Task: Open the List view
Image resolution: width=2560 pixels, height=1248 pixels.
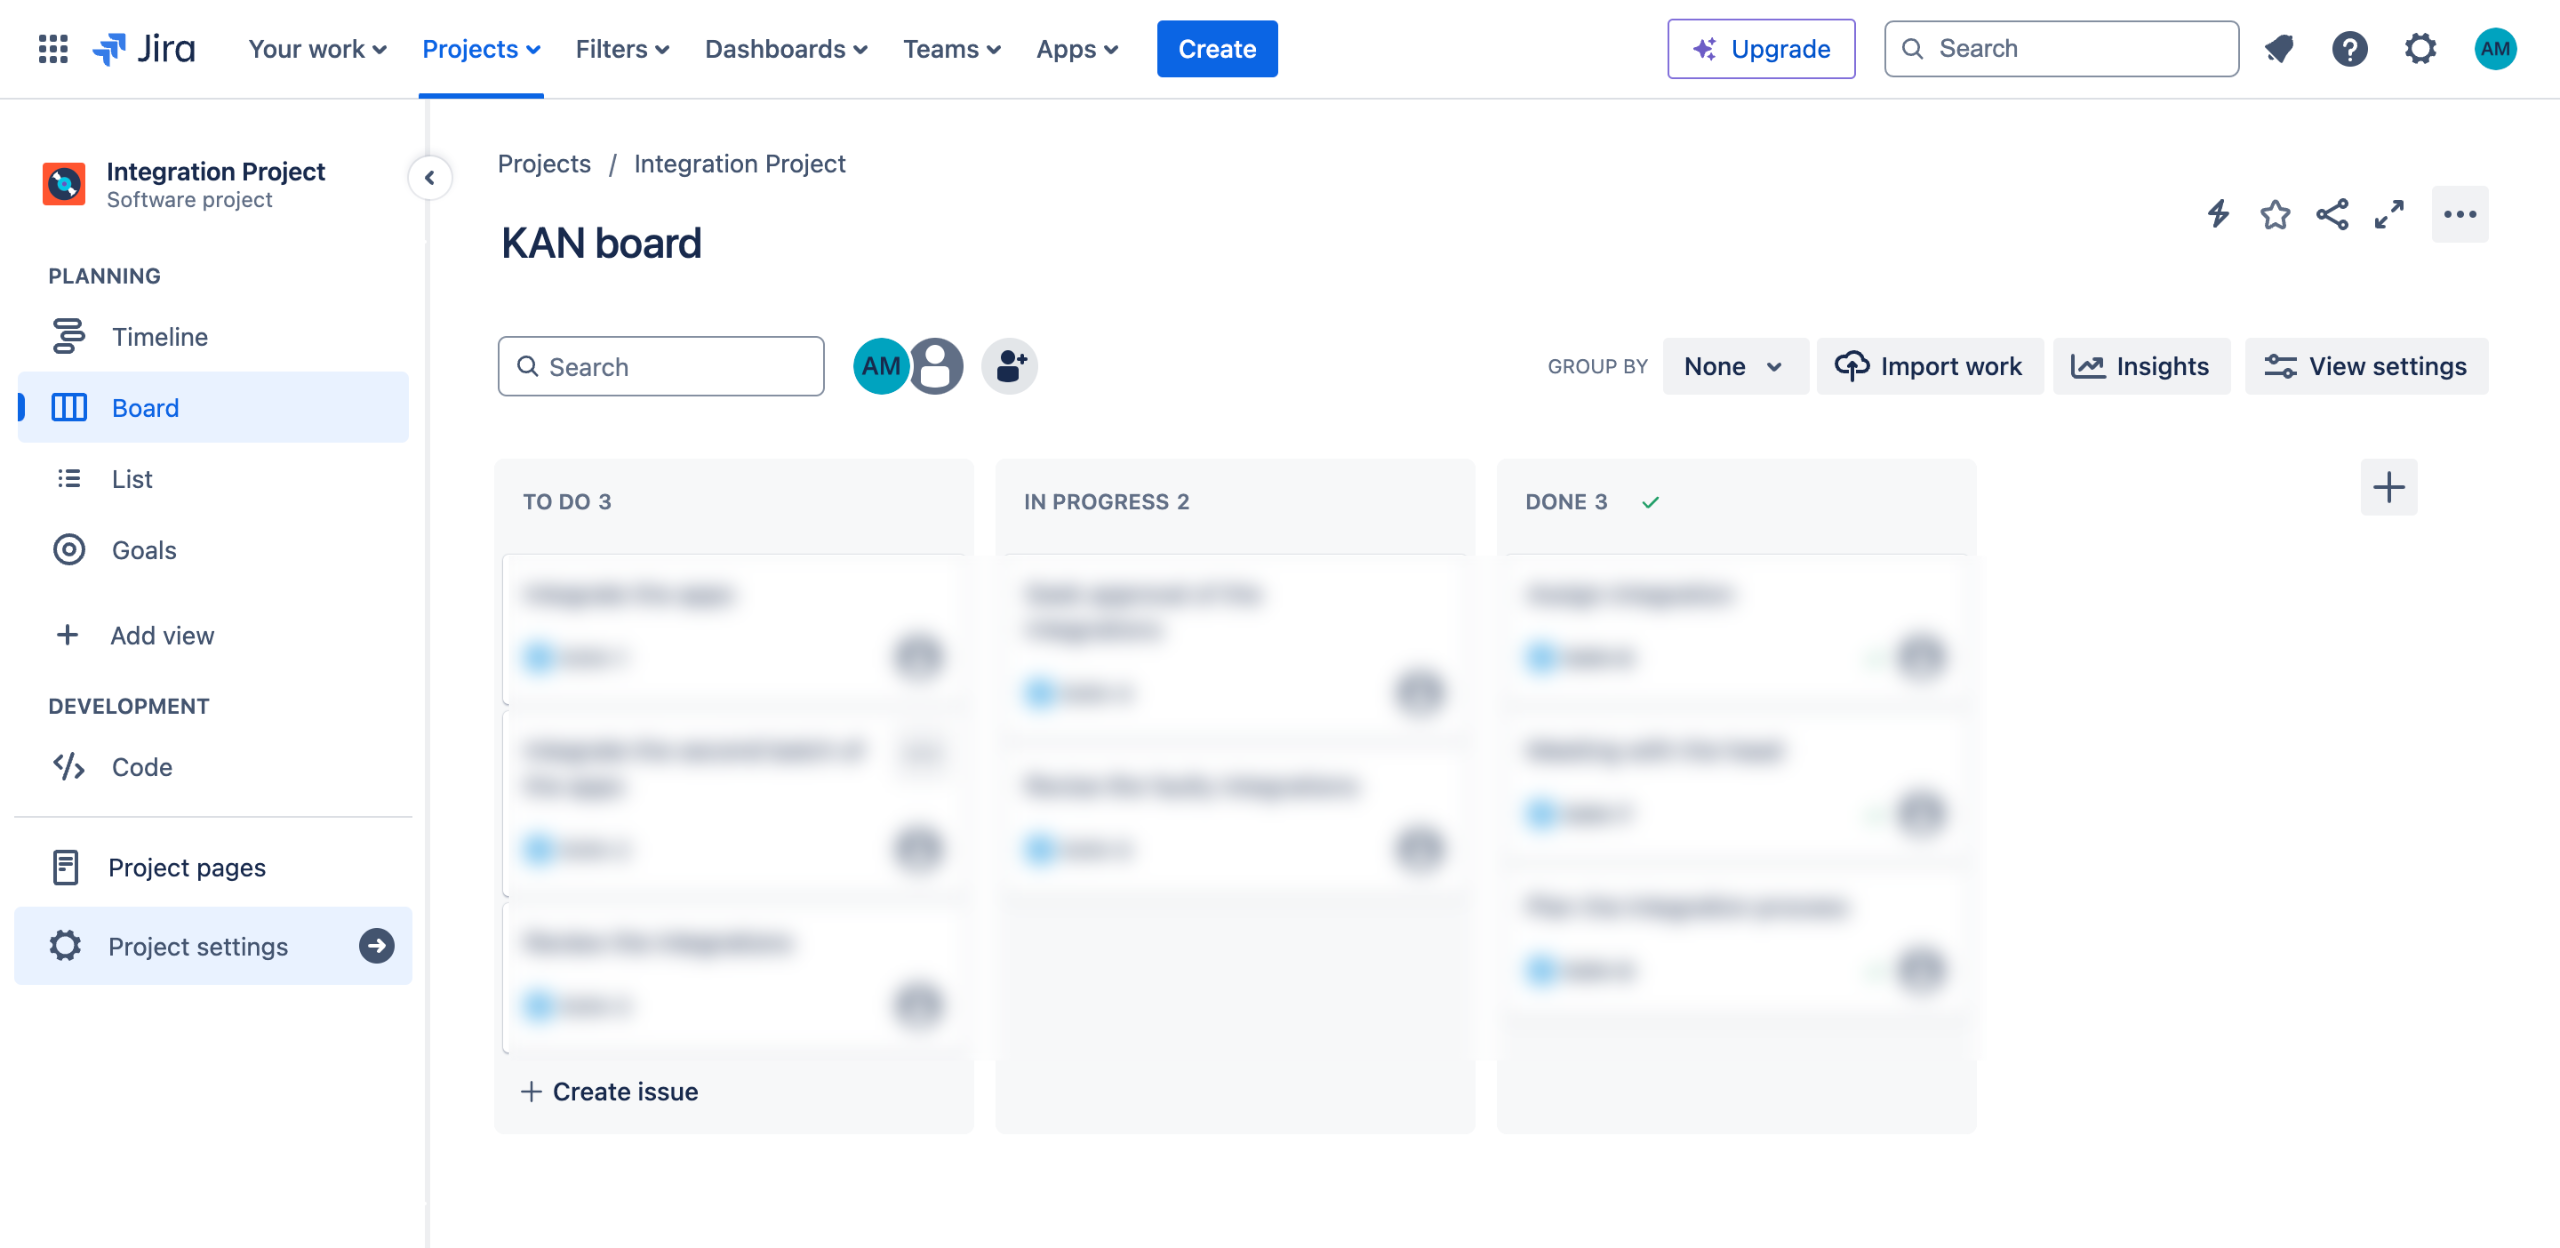Action: 132,479
